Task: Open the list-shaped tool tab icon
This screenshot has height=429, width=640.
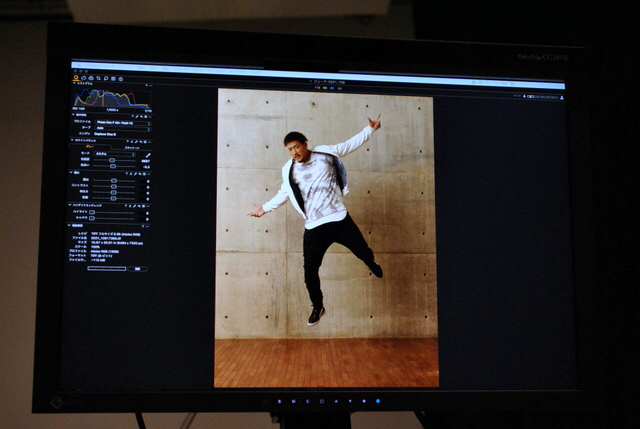Action: [113, 79]
